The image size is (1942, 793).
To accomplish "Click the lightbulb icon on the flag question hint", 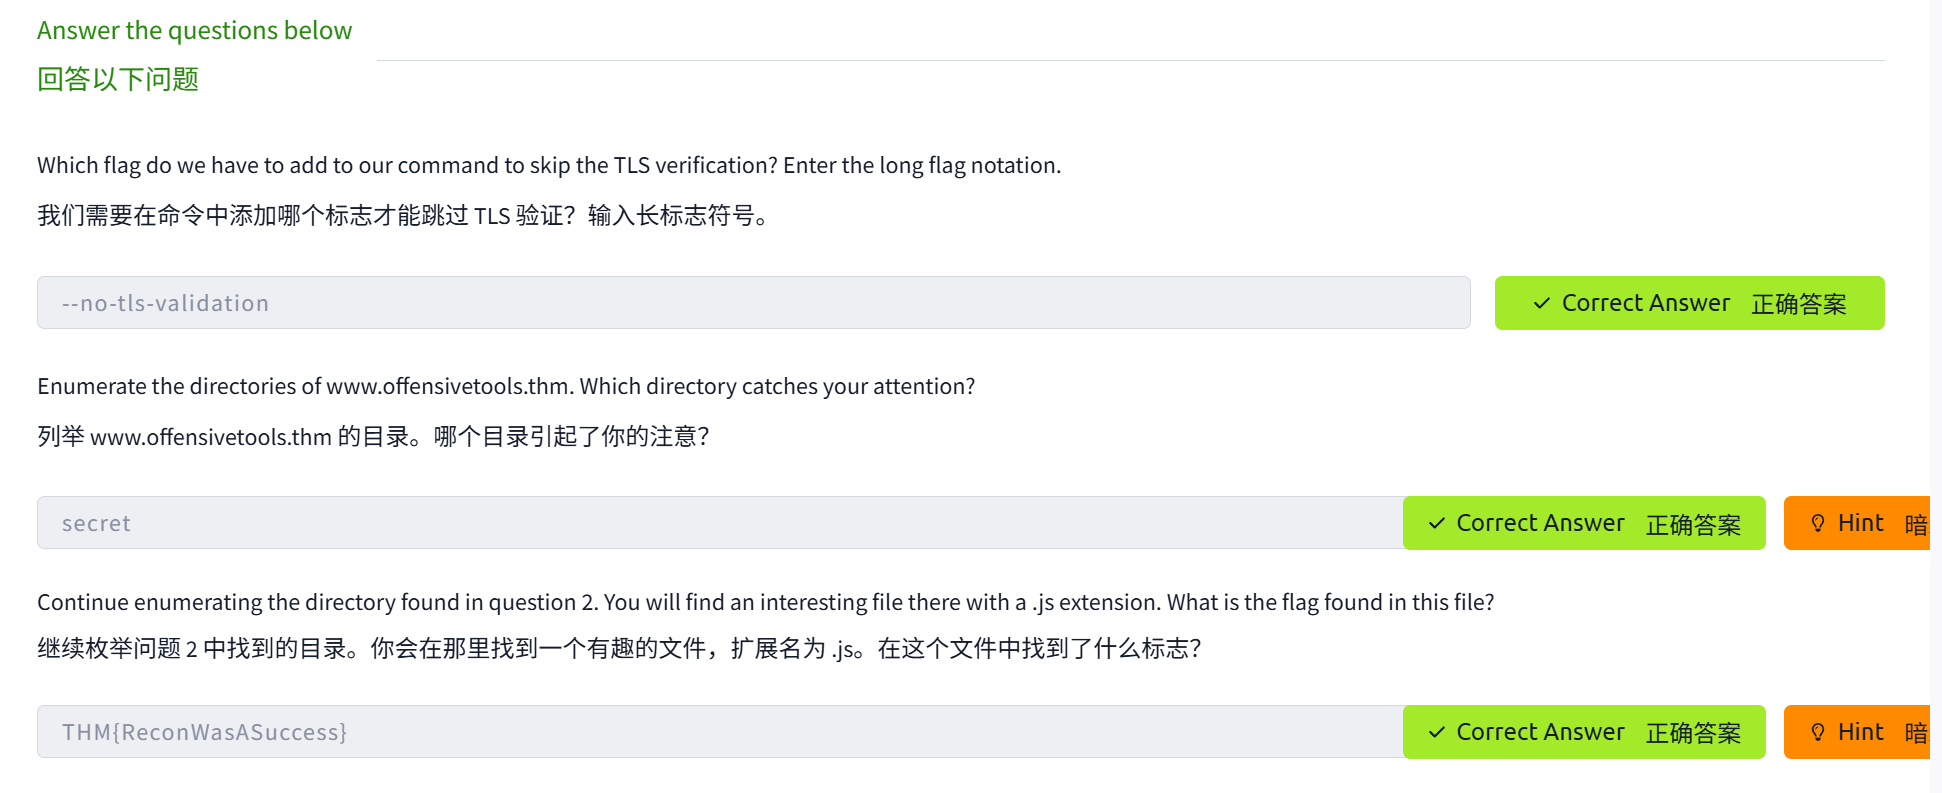I will coord(1818,732).
